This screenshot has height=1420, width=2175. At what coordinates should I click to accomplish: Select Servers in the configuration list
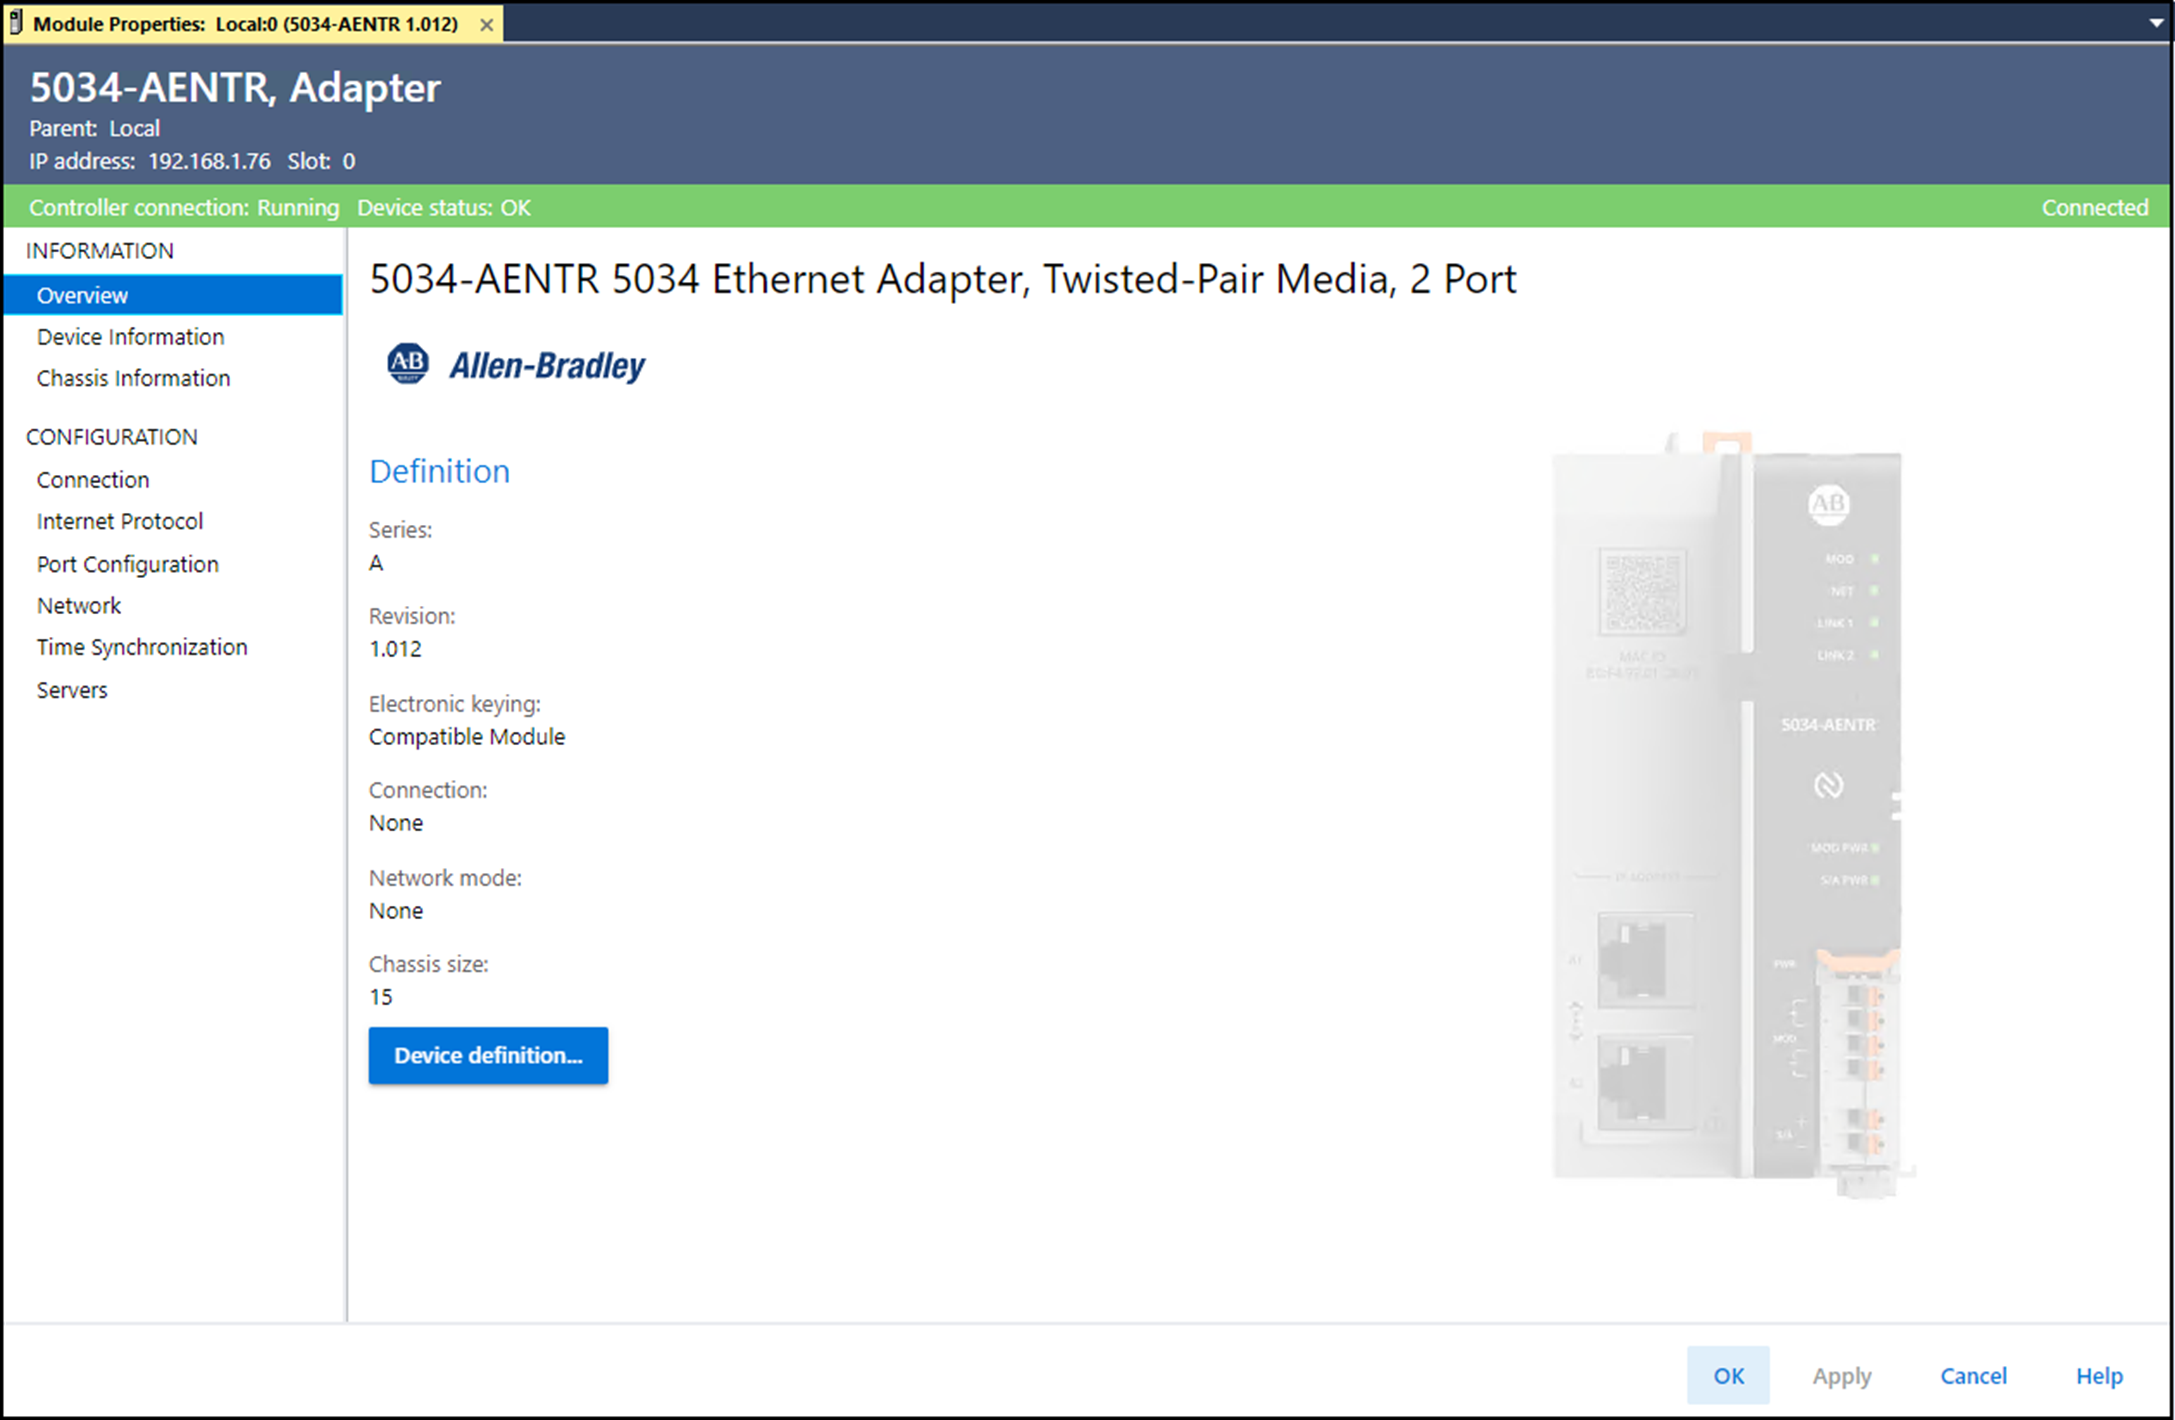point(72,690)
